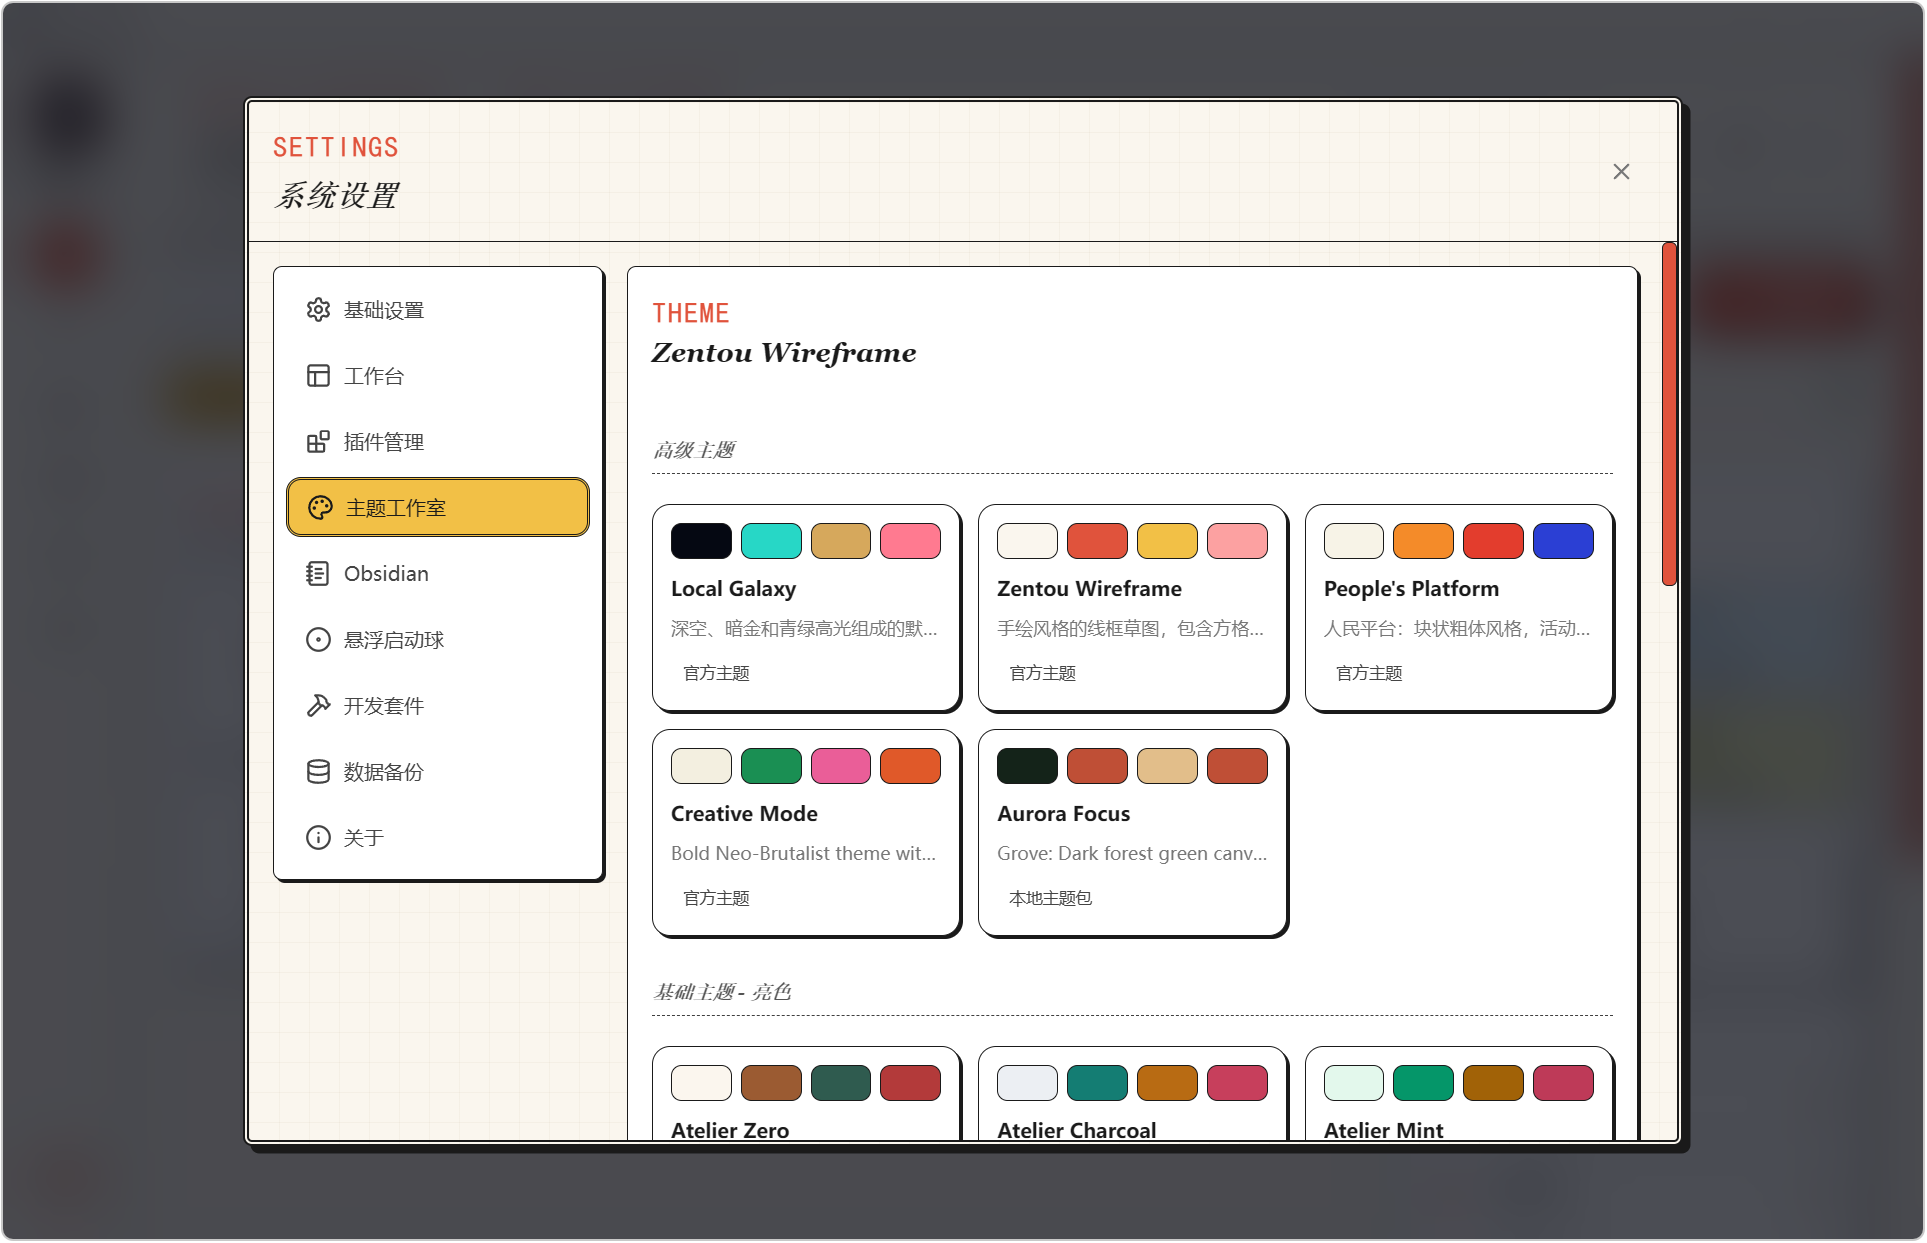This screenshot has width=1927, height=1243.
Task: Select the People's Platform theme card
Action: (1459, 608)
